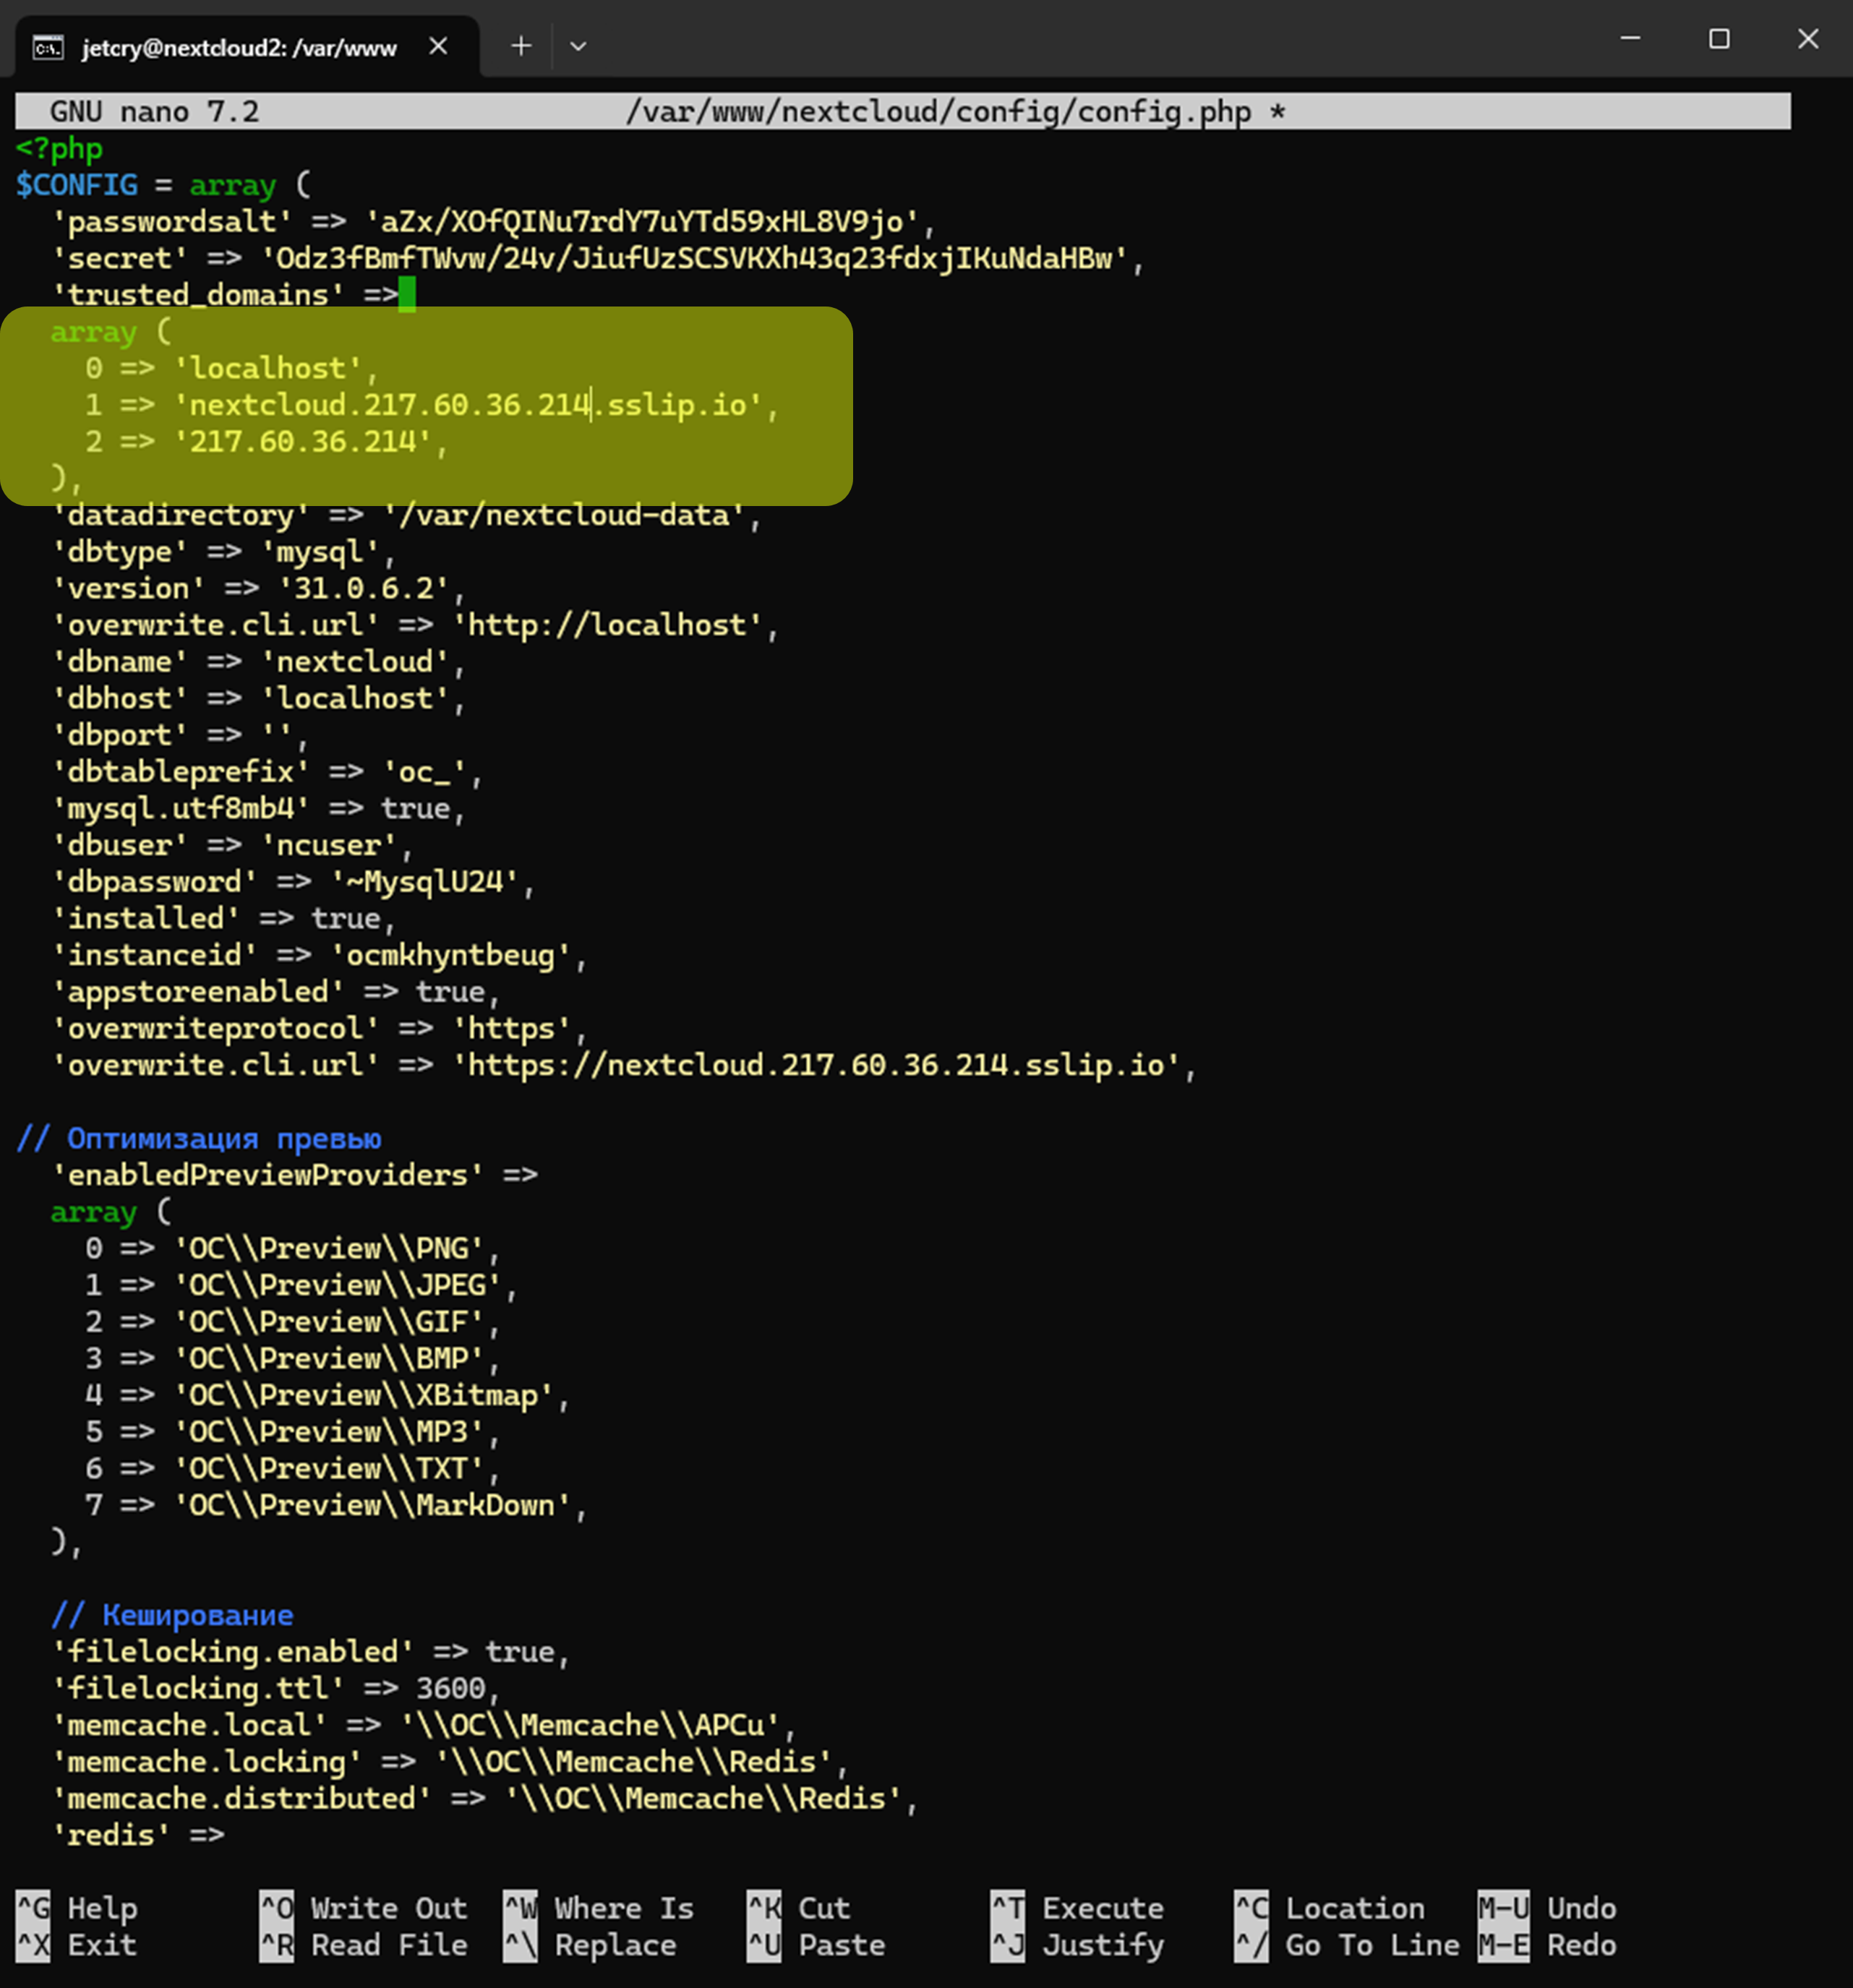Click the ^G Help shortcut
The image size is (1853, 1988).
click(x=77, y=1908)
